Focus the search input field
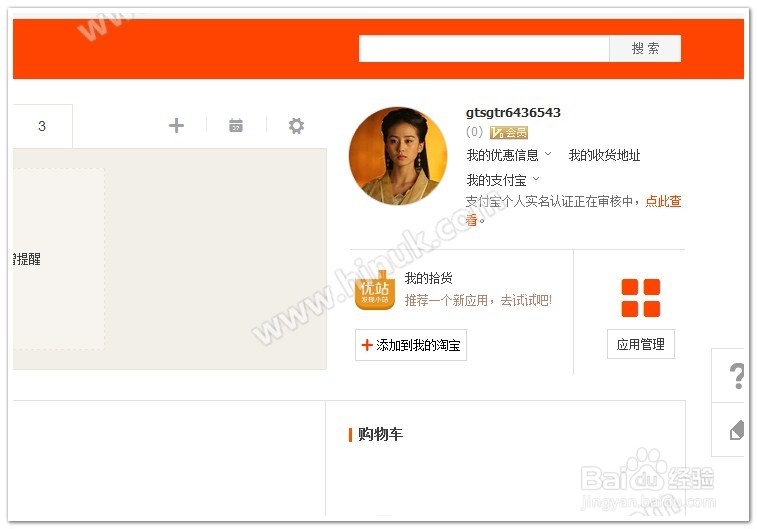 click(x=484, y=48)
